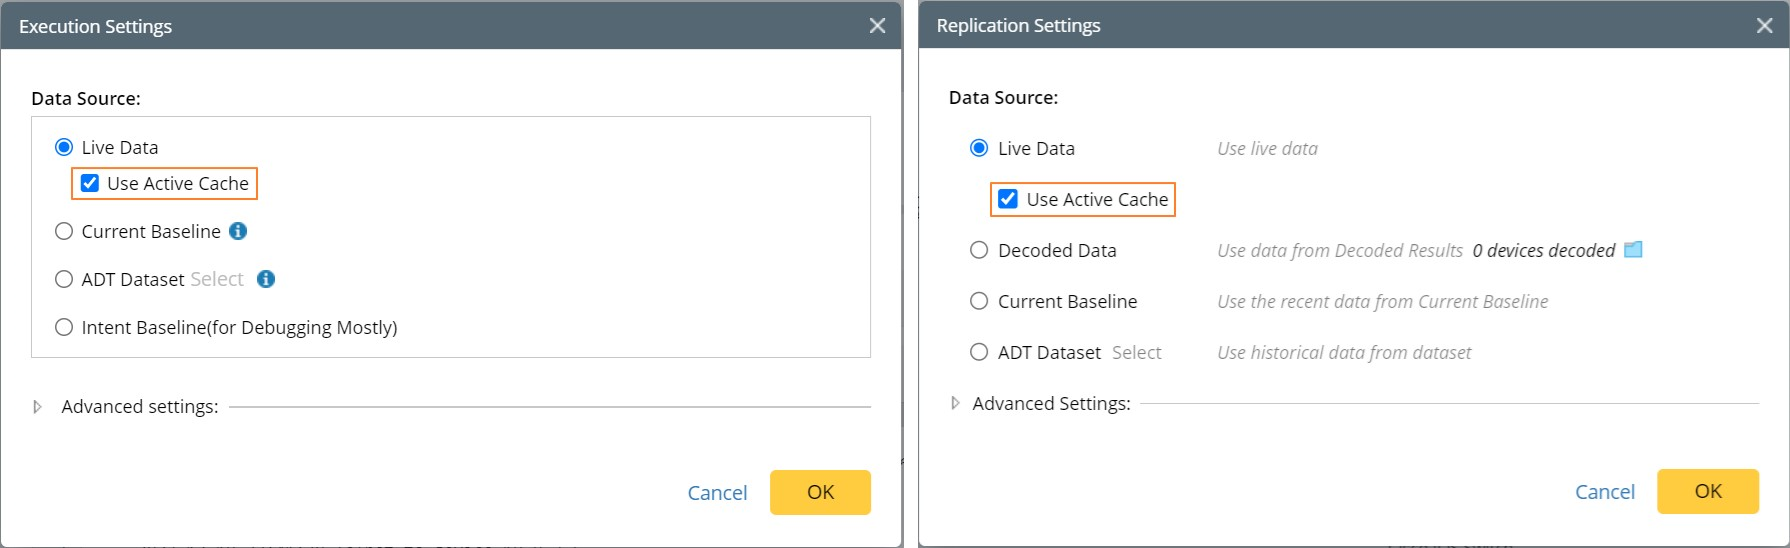Viewport: 1790px width, 548px height.
Task: Choose Current Baseline in Replication Settings
Action: point(979,301)
